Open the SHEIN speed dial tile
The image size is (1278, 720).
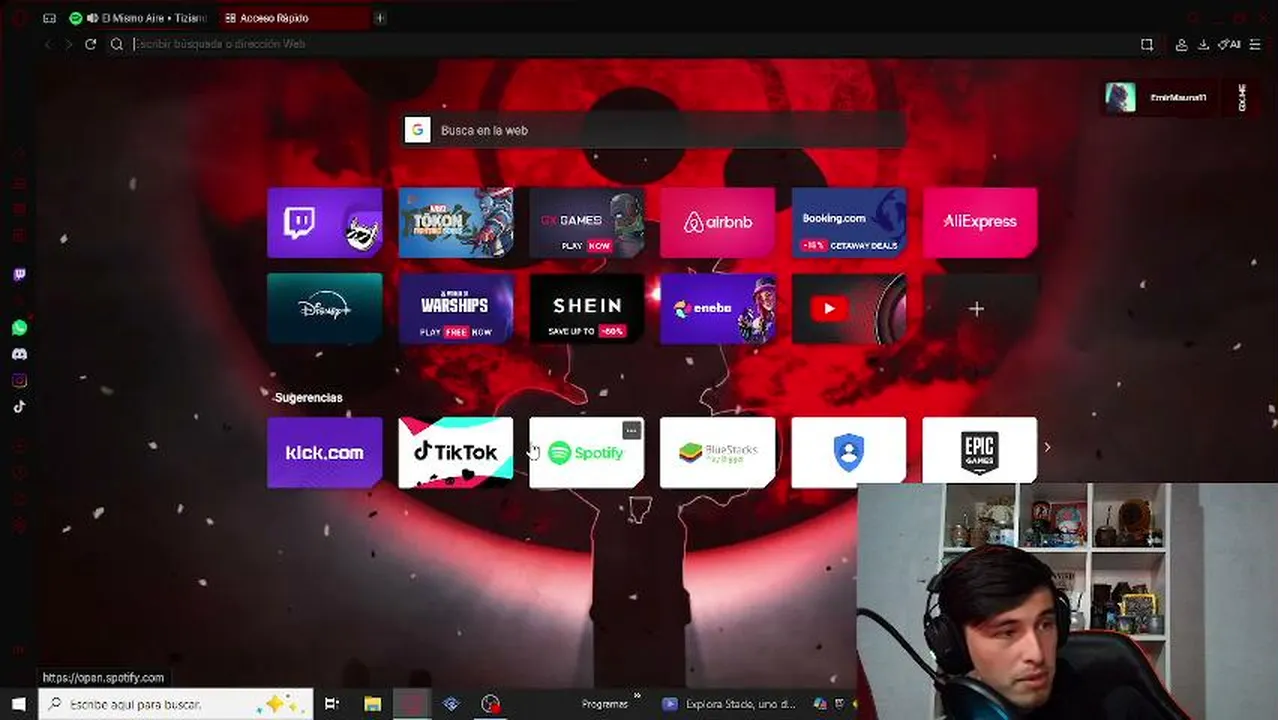pos(587,309)
